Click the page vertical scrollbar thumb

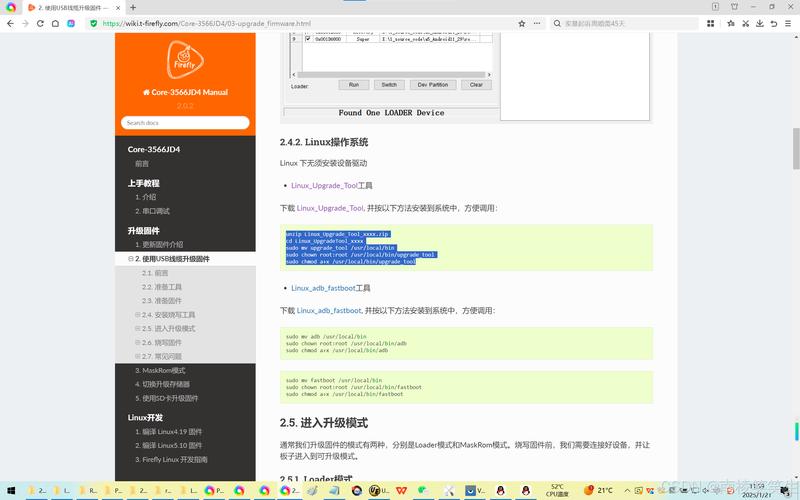pyautogui.click(x=796, y=148)
